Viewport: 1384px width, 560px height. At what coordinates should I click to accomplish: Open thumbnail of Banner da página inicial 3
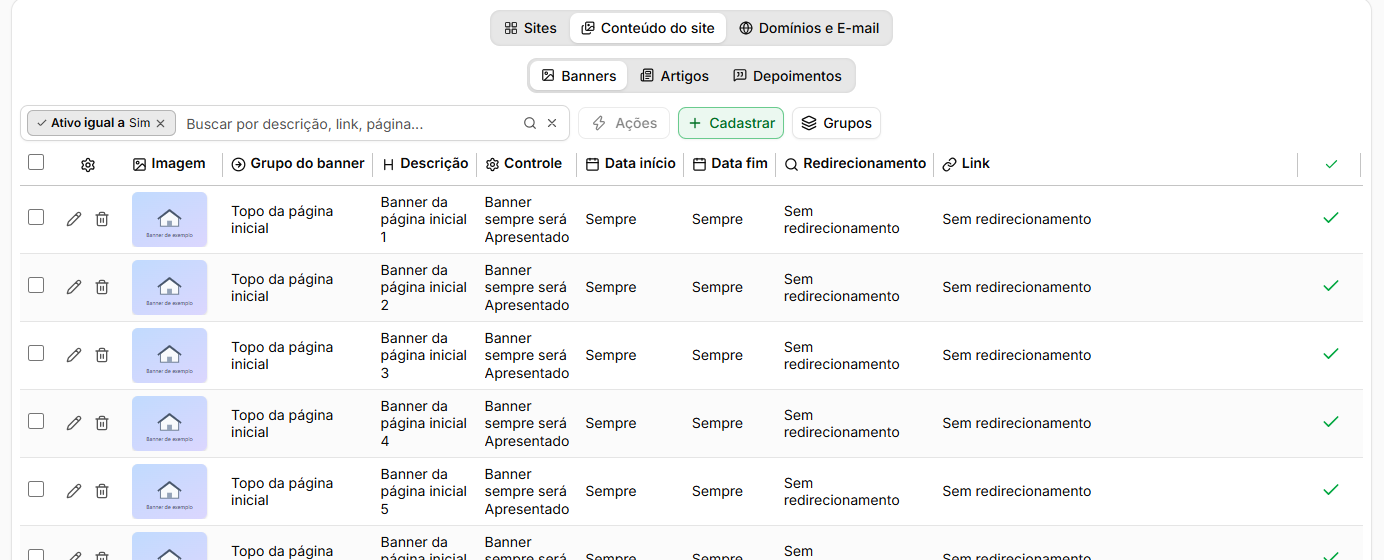click(169, 355)
